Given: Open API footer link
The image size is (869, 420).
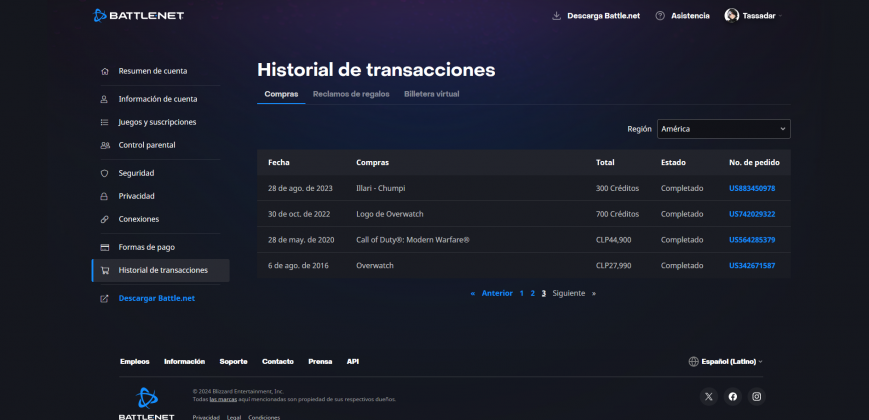Looking at the screenshot, I should [353, 361].
